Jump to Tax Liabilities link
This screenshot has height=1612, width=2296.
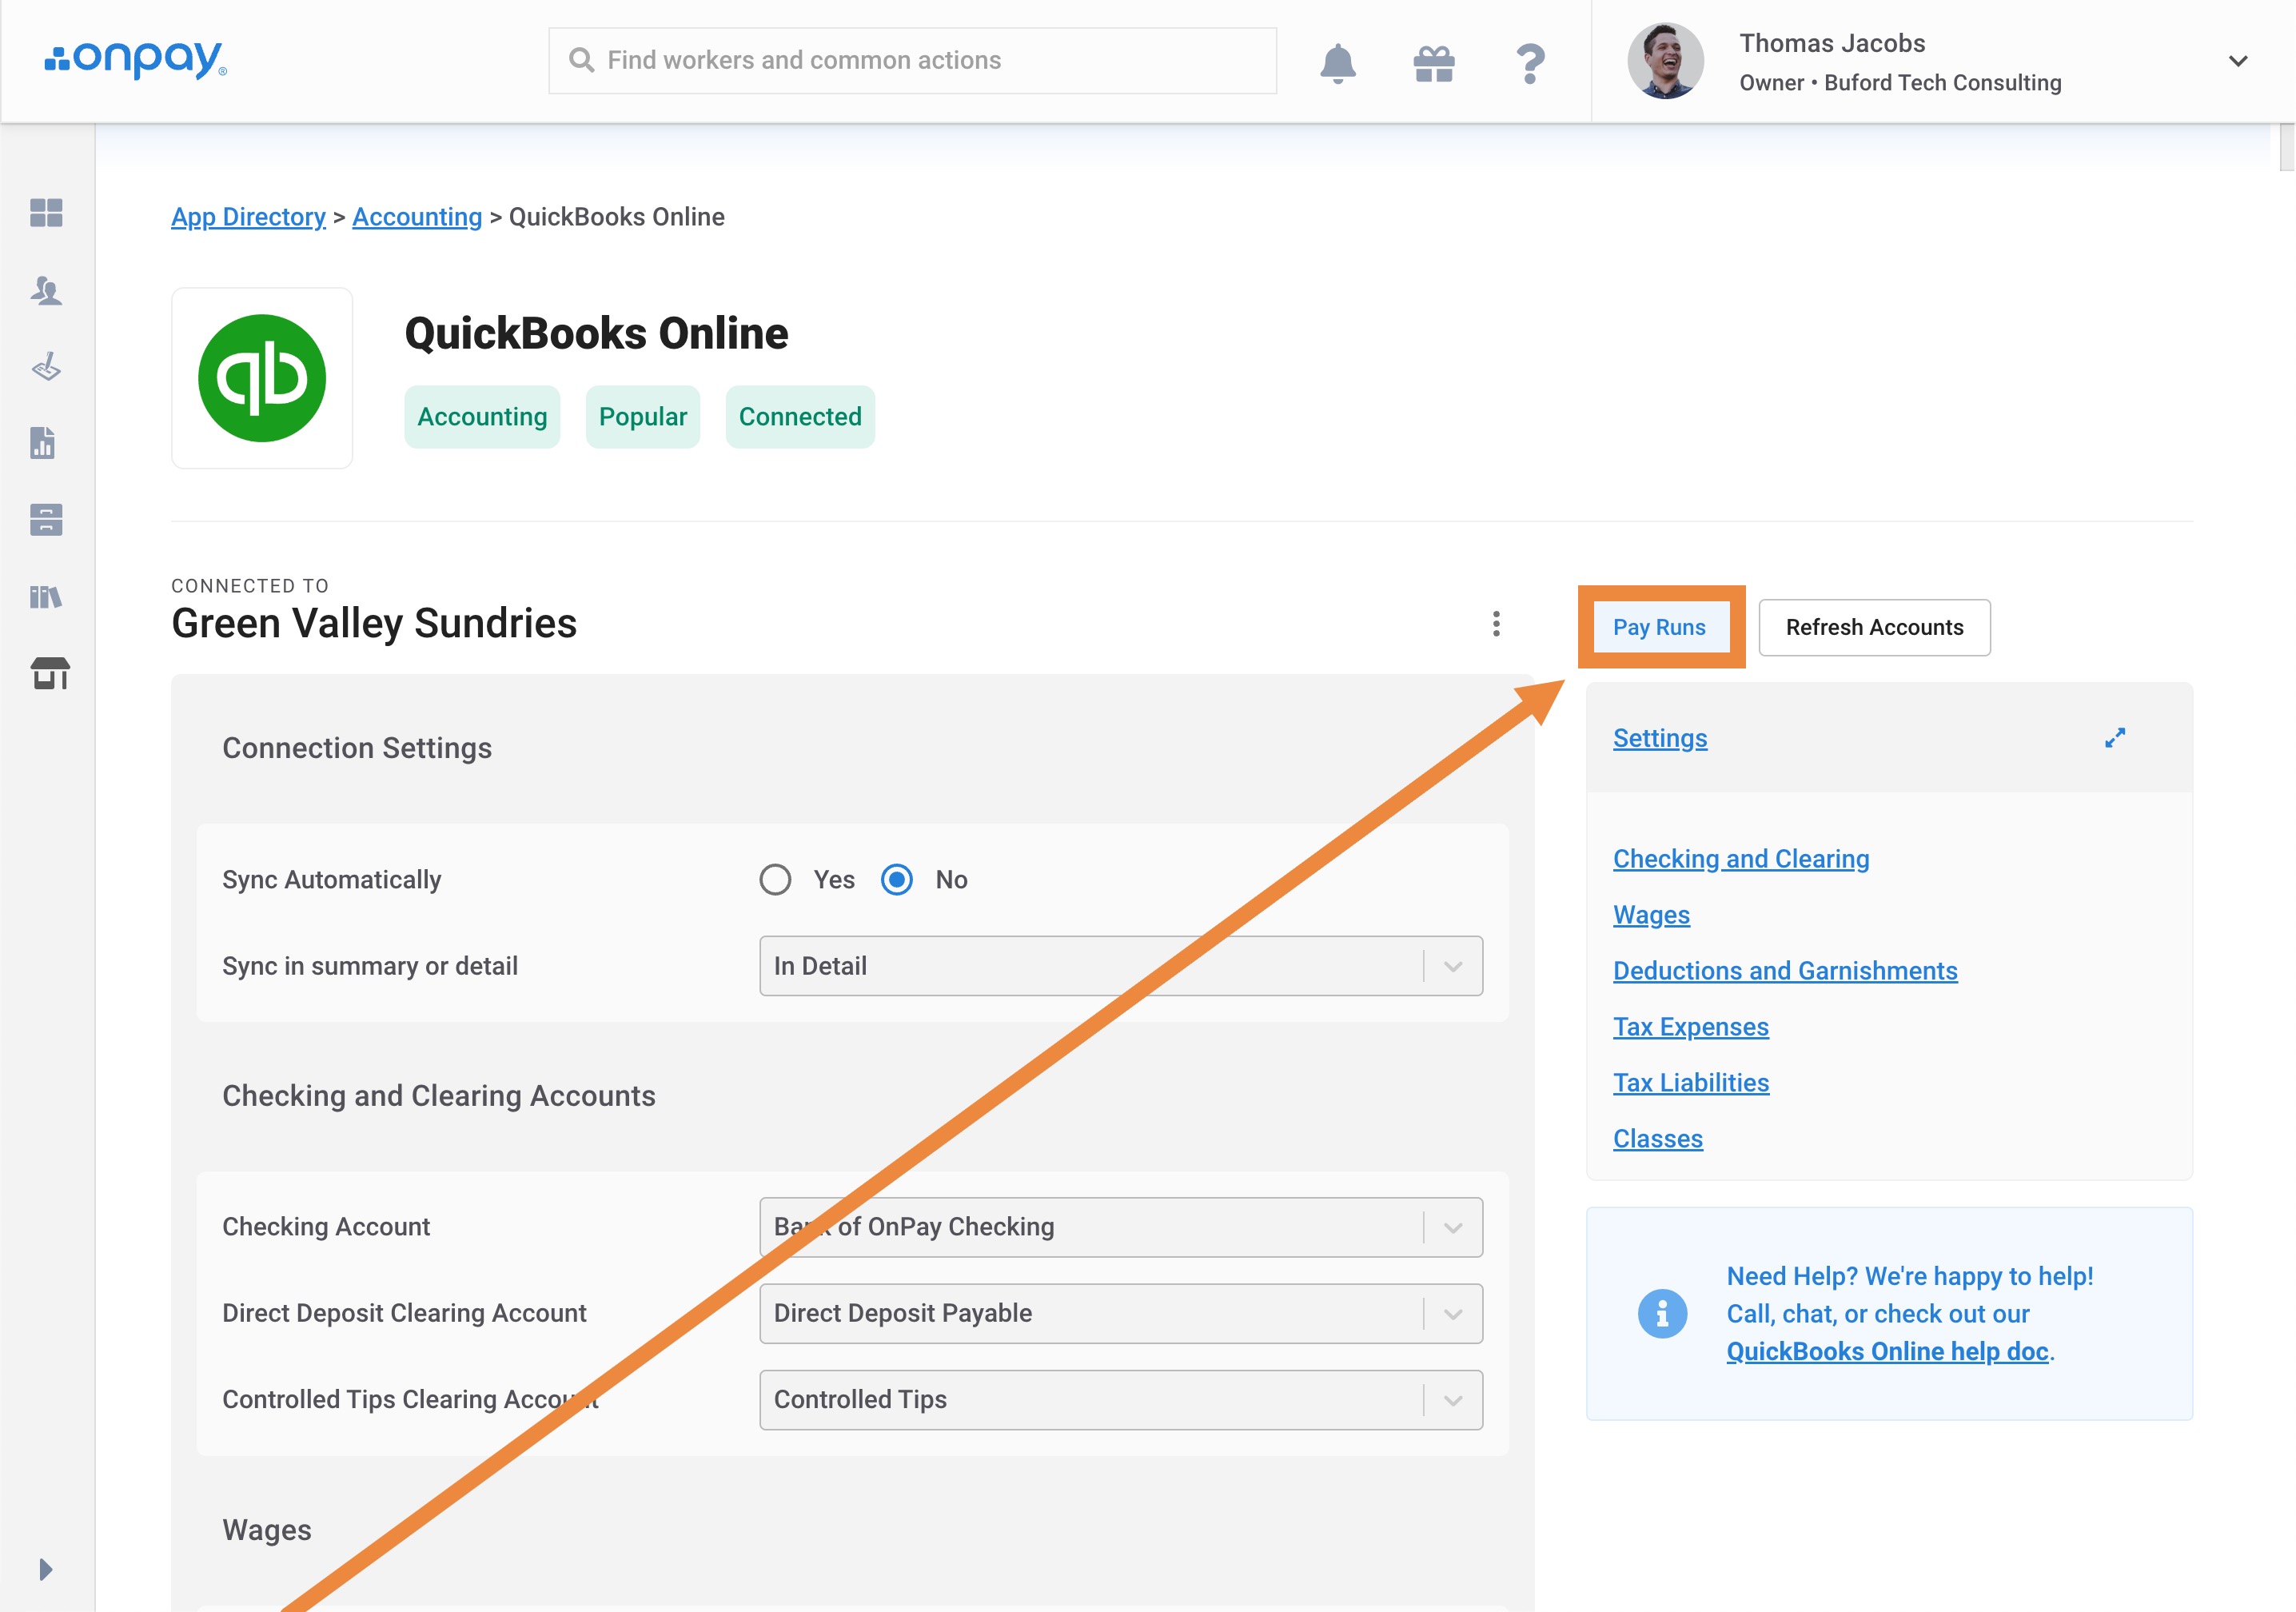point(1691,1083)
